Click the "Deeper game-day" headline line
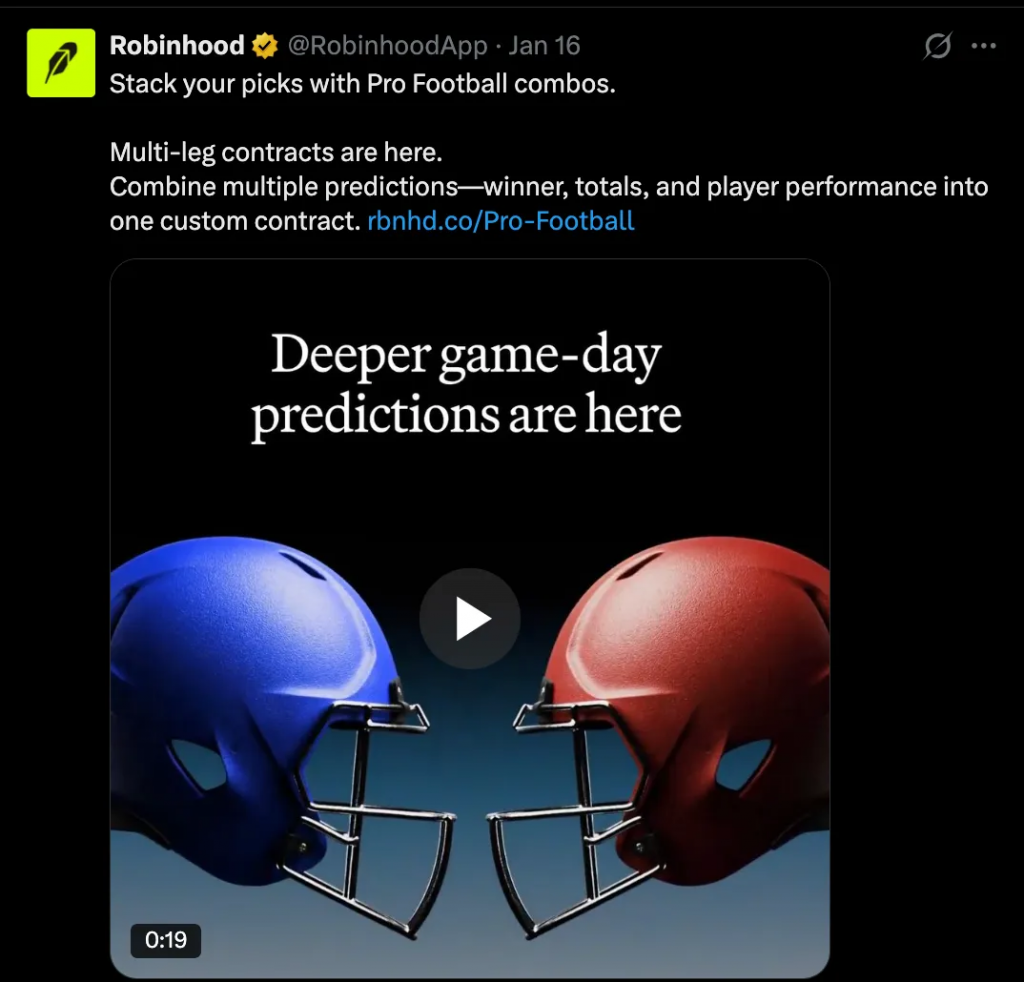The width and height of the screenshot is (1024, 982). coord(466,356)
